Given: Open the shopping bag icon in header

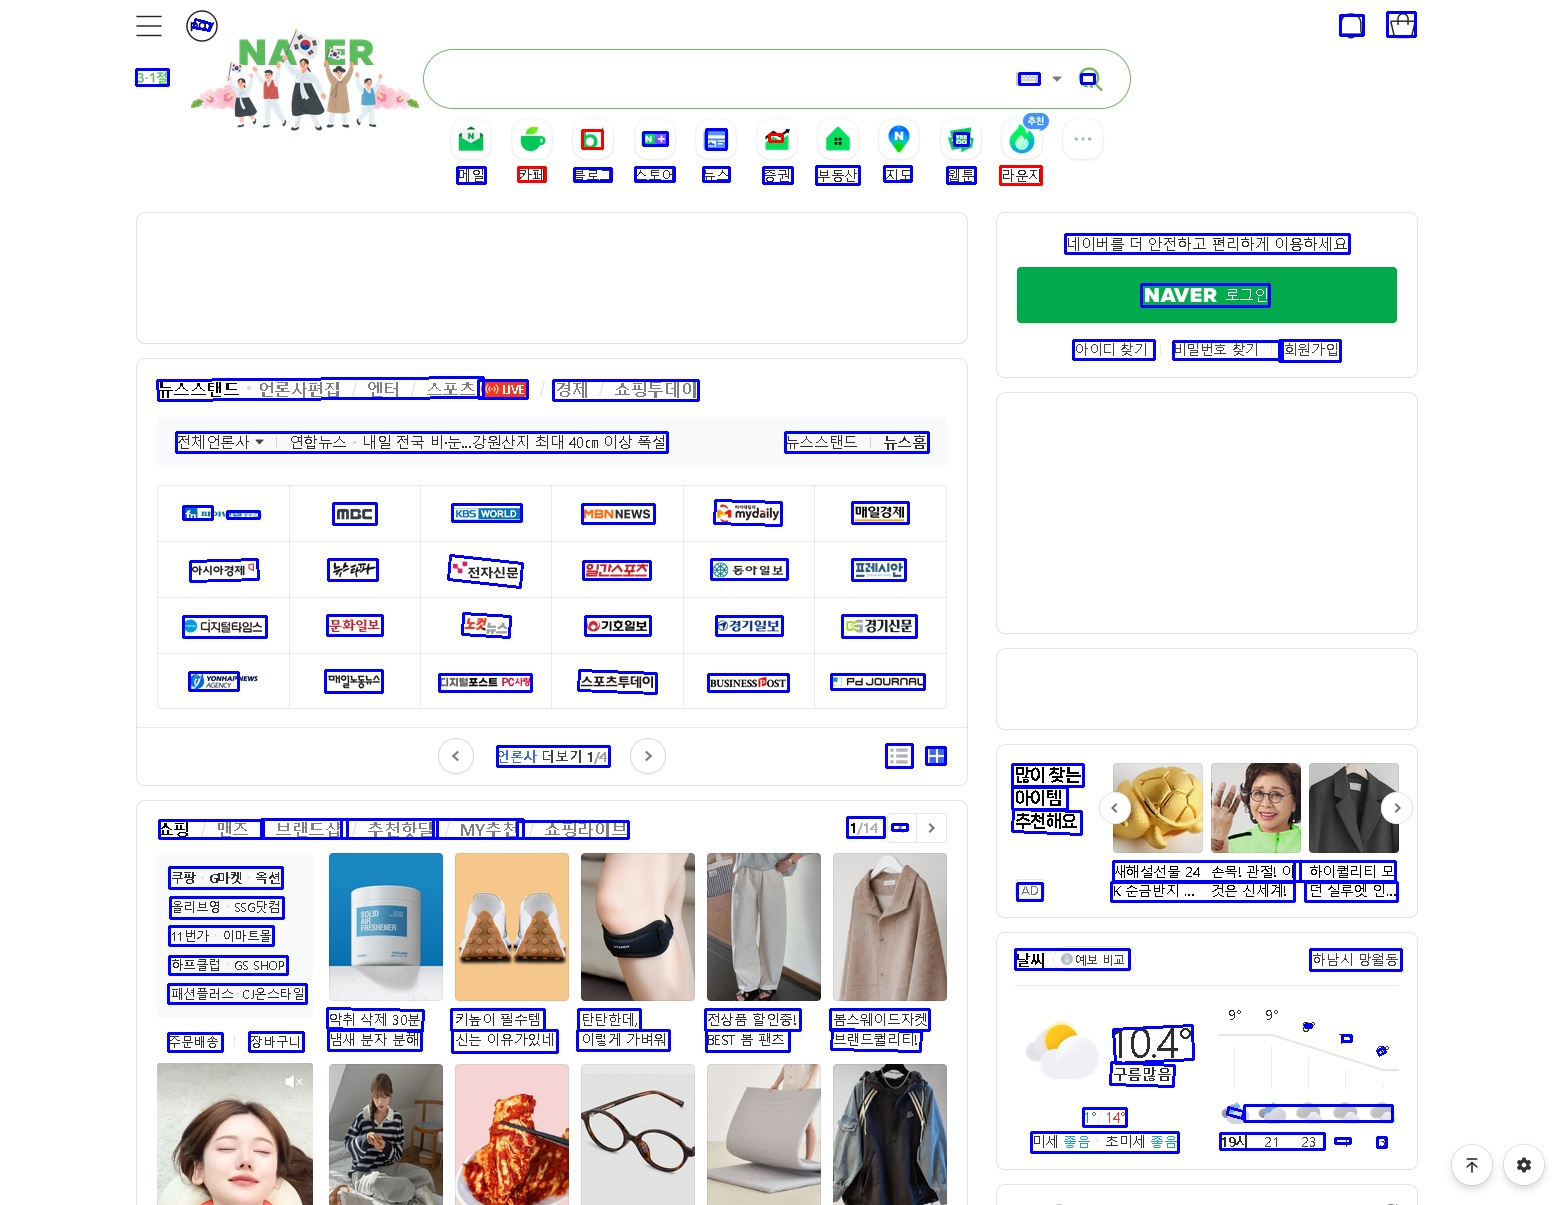Looking at the screenshot, I should point(1401,25).
